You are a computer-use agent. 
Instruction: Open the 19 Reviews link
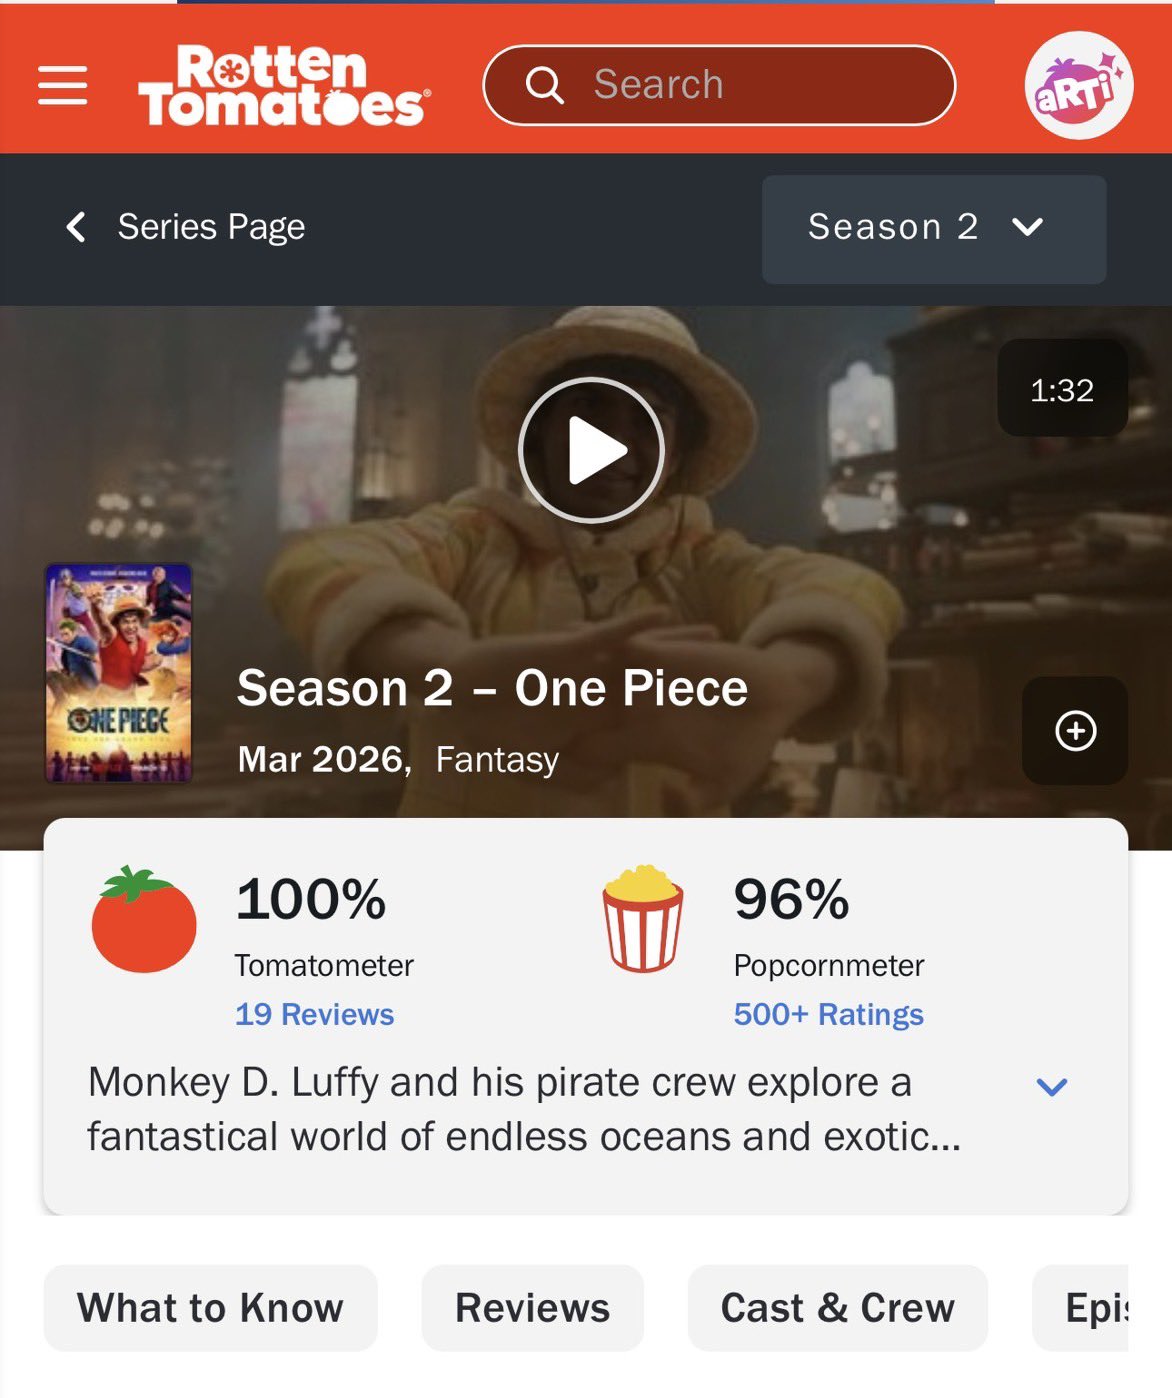coord(314,1014)
